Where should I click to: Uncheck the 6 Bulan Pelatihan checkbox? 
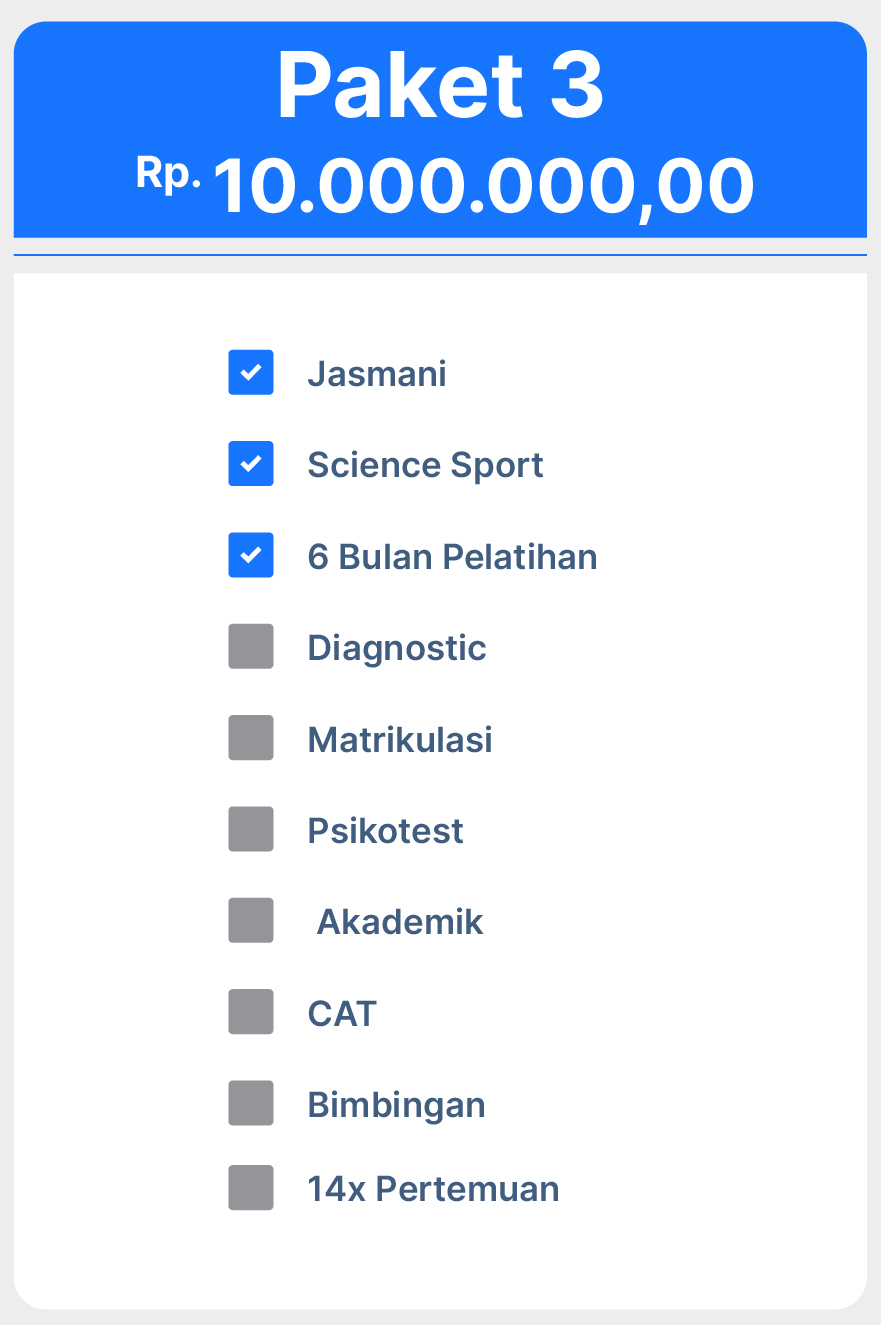(251, 556)
